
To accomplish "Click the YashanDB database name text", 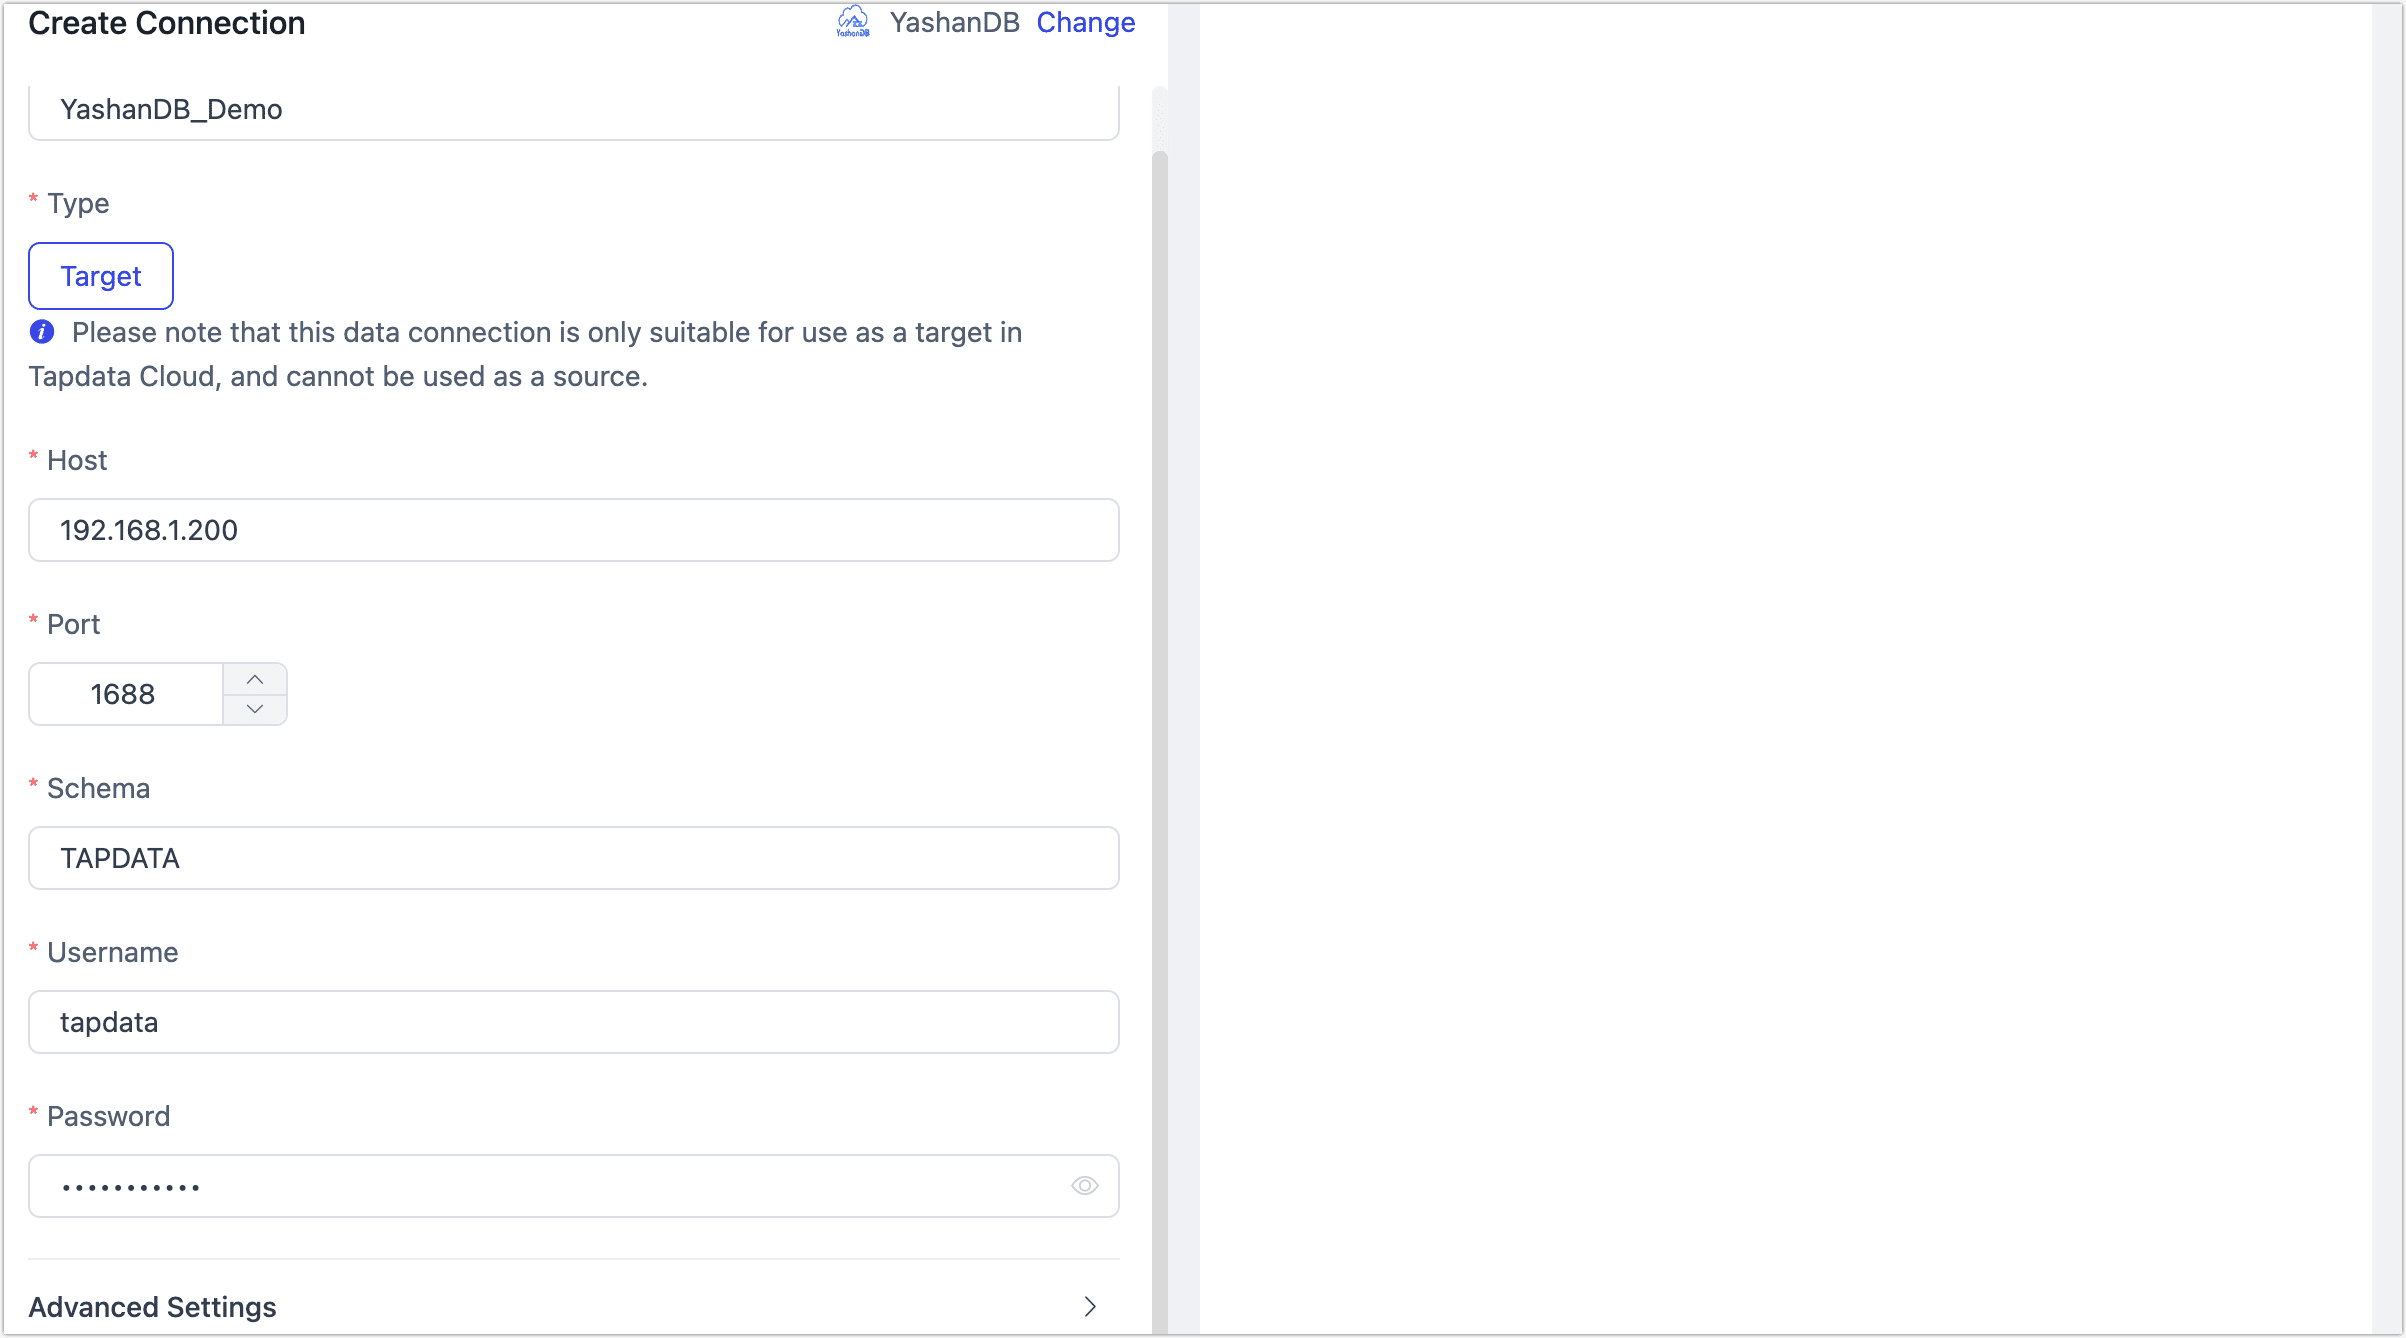I will click(x=954, y=22).
